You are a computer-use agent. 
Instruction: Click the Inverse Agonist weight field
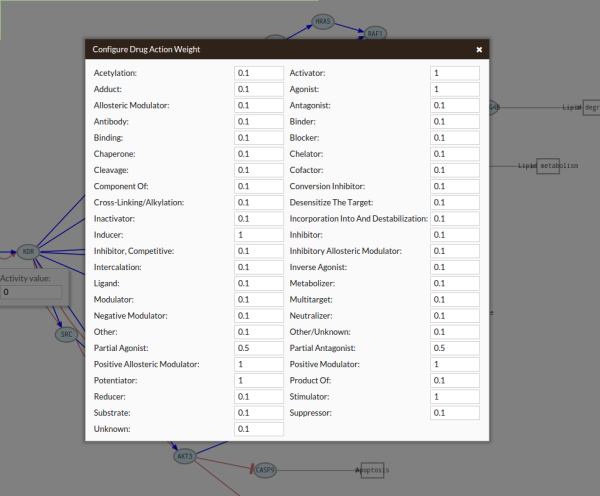[x=455, y=267]
